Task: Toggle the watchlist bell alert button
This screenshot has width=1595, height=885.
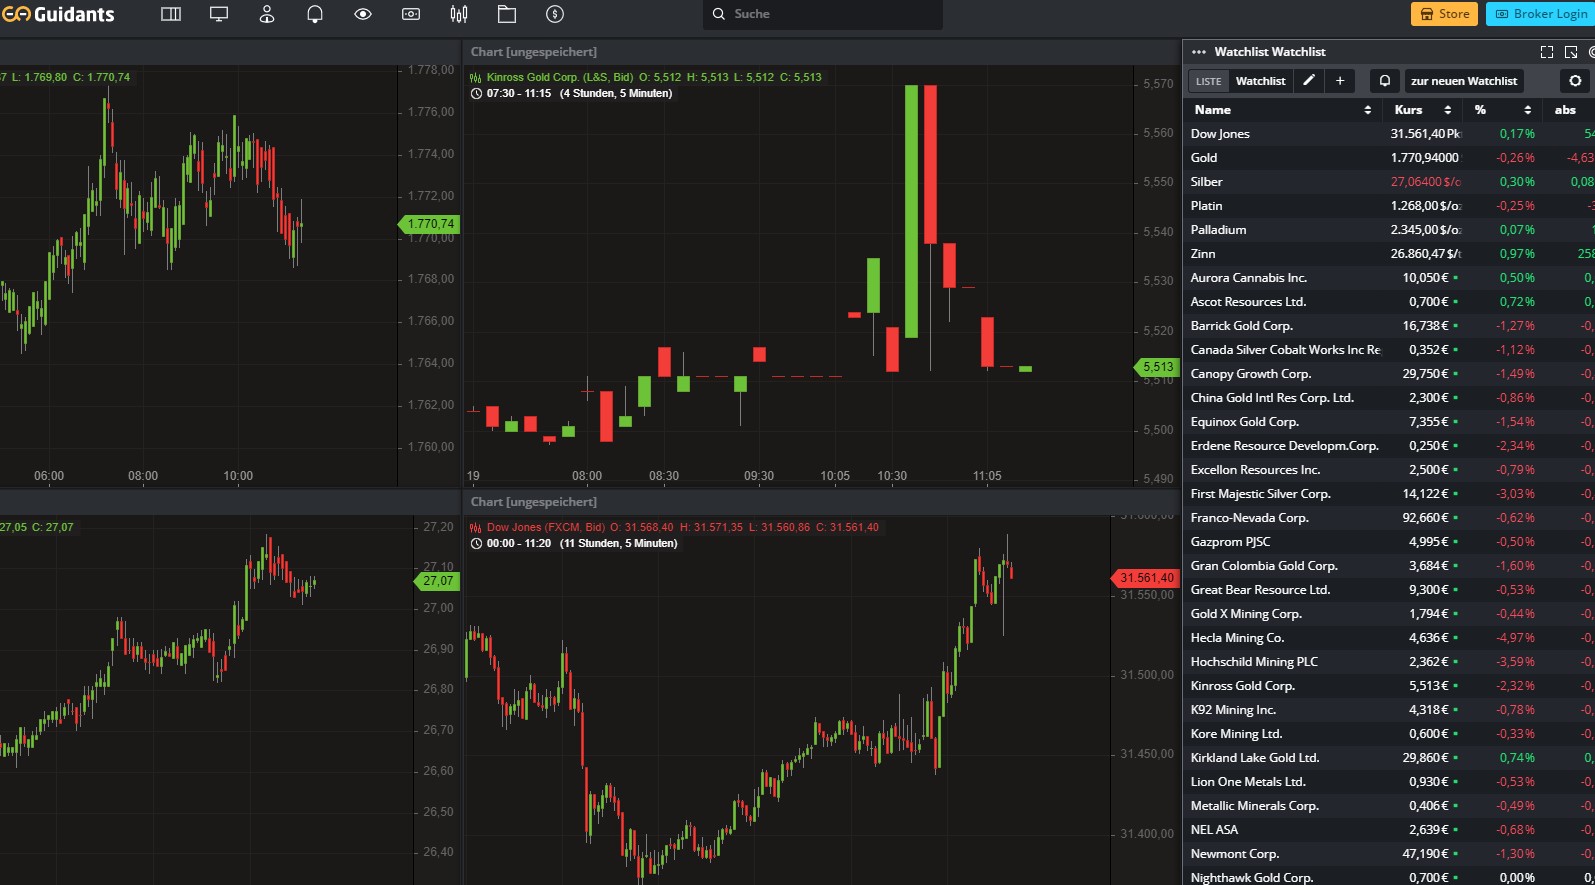Action: click(1385, 81)
